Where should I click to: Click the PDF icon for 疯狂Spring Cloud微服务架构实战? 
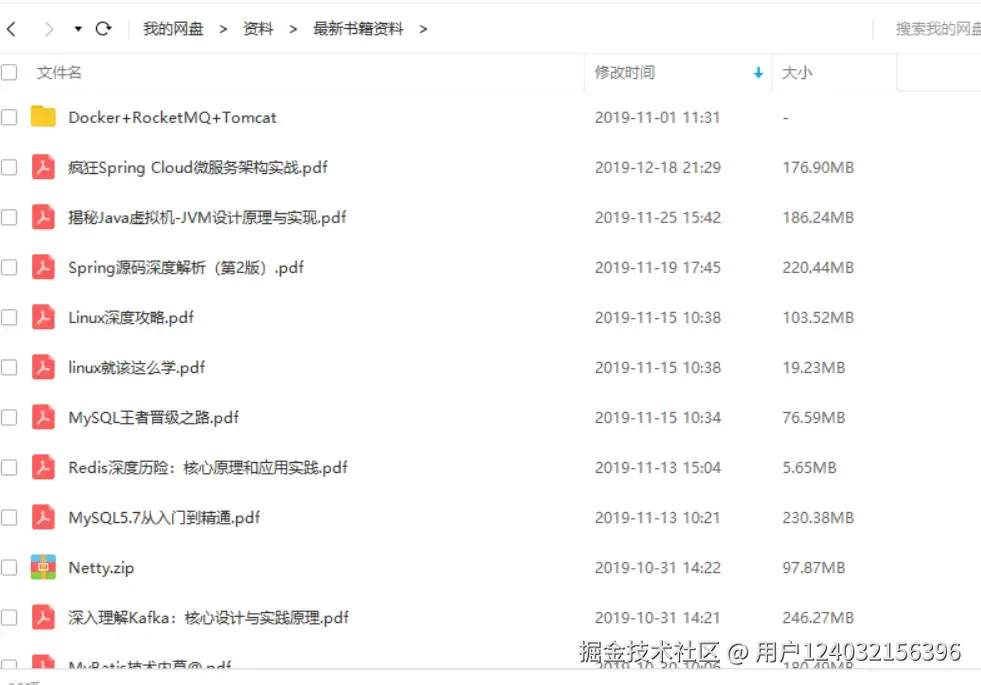(x=44, y=167)
